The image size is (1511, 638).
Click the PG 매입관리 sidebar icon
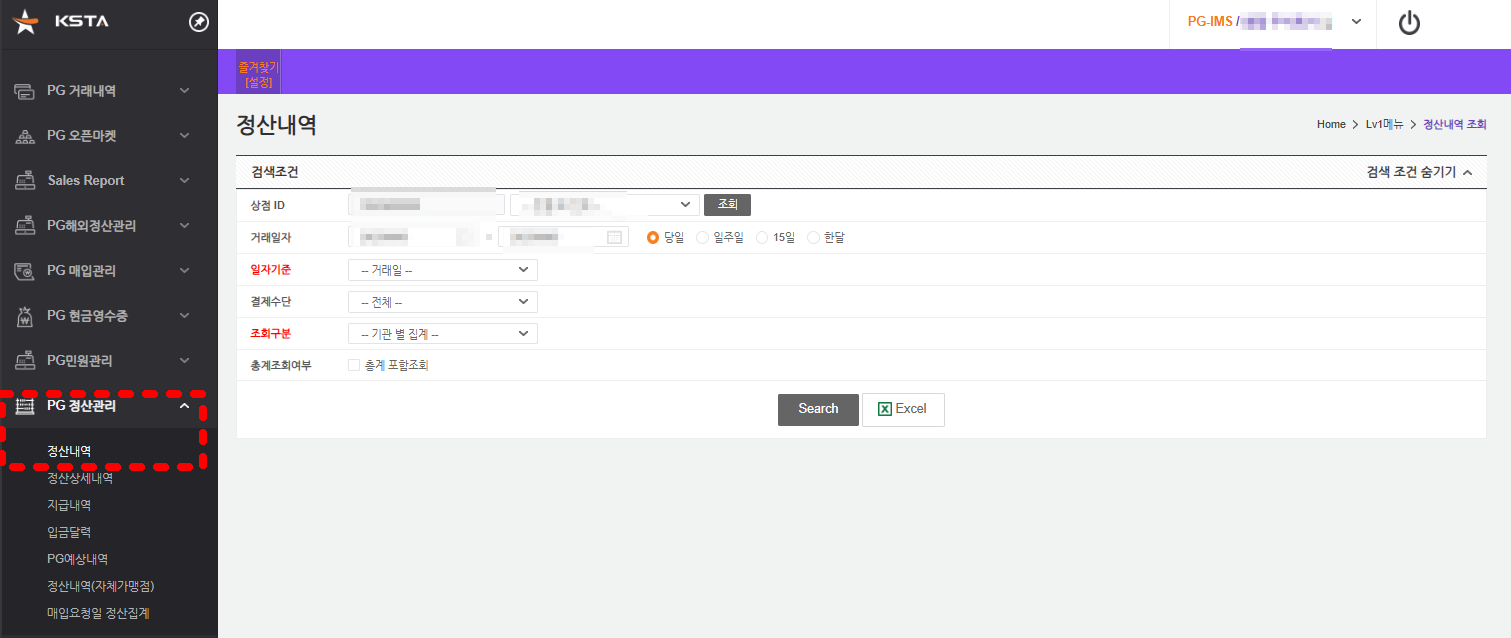click(25, 271)
